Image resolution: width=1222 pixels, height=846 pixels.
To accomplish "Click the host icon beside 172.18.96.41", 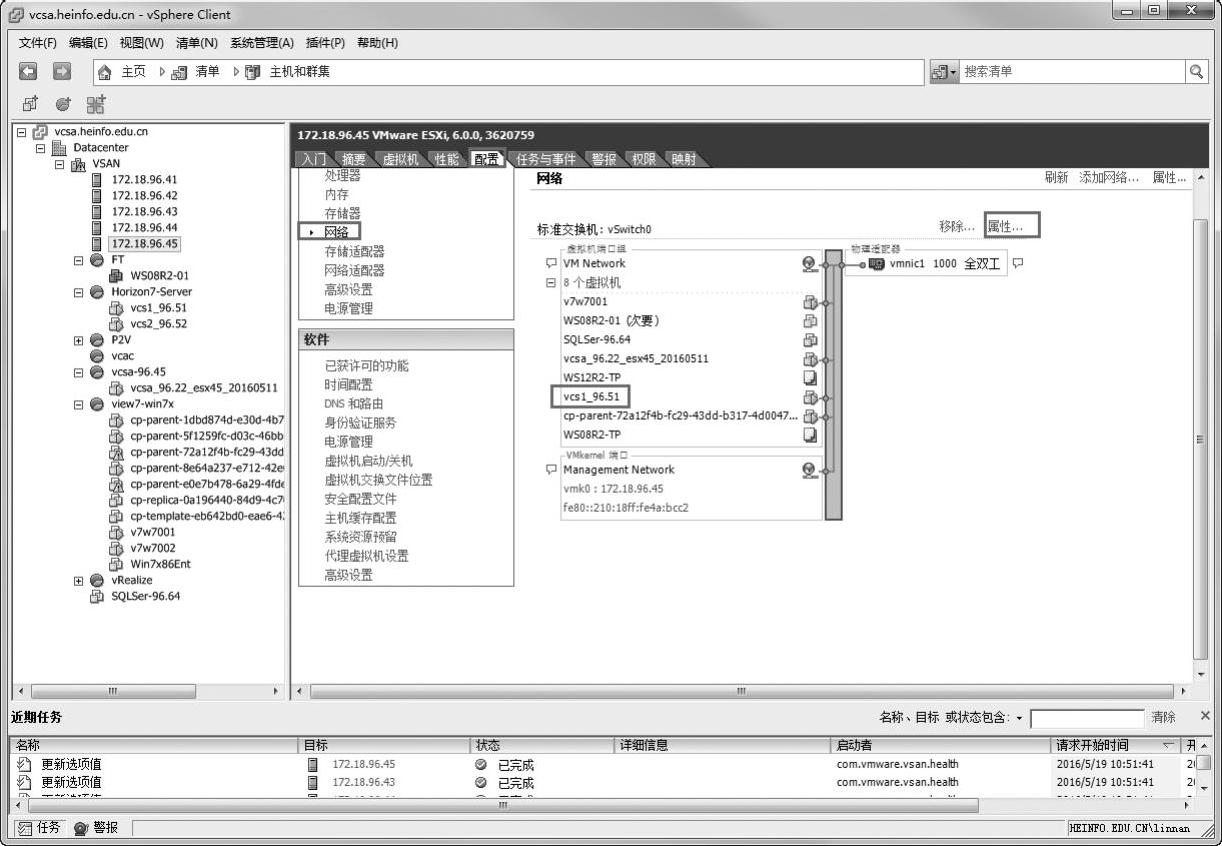I will pyautogui.click(x=97, y=180).
